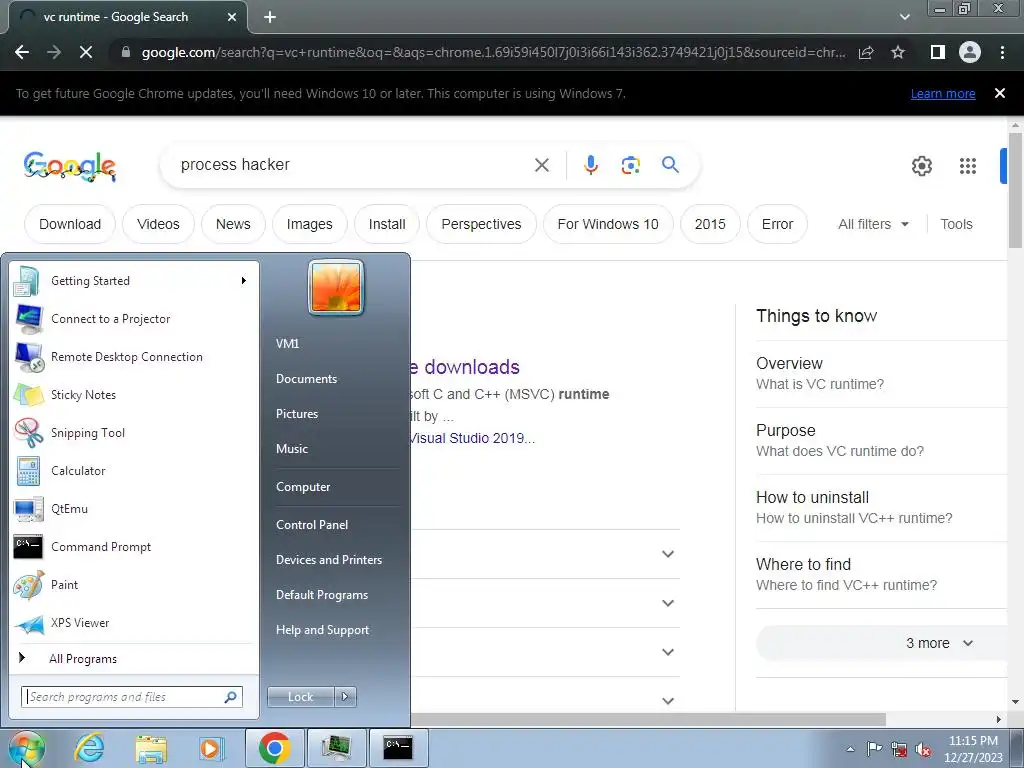Open Remote Desktop Connection
The image size is (1024, 768).
click(133, 357)
